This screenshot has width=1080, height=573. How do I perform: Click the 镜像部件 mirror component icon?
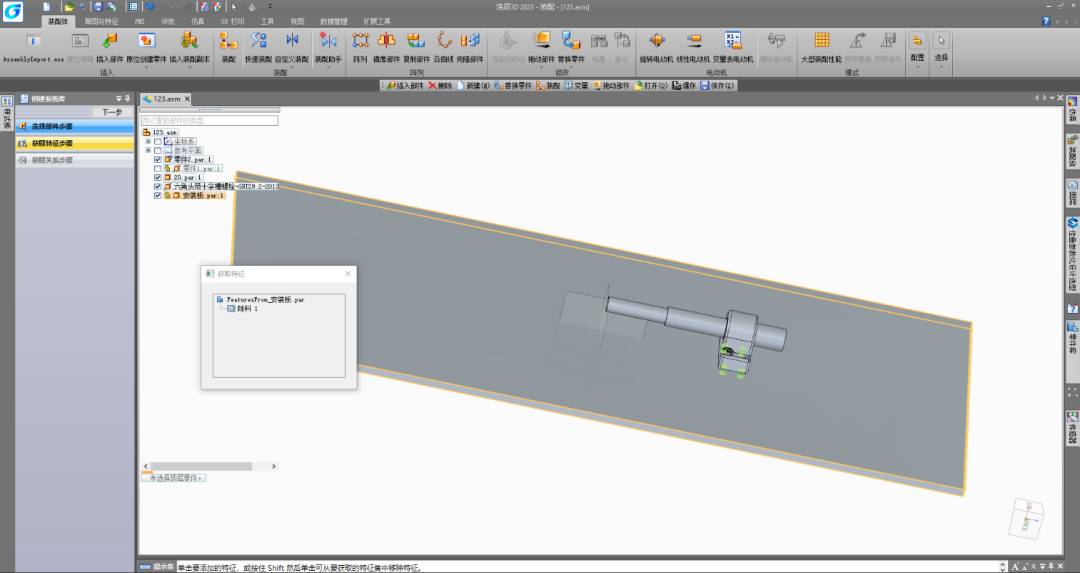[x=386, y=41]
